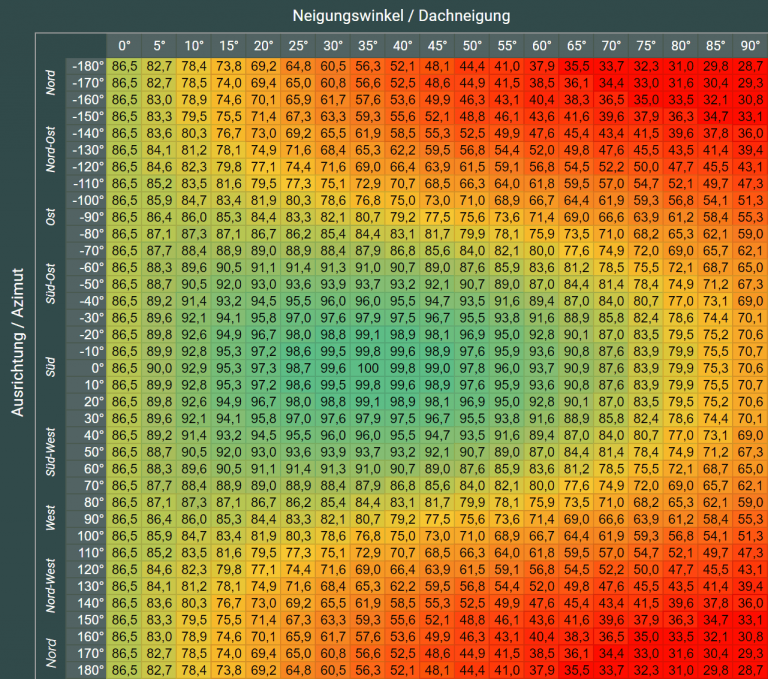Select '55,3' in the -90° row

pyautogui.click(x=750, y=218)
